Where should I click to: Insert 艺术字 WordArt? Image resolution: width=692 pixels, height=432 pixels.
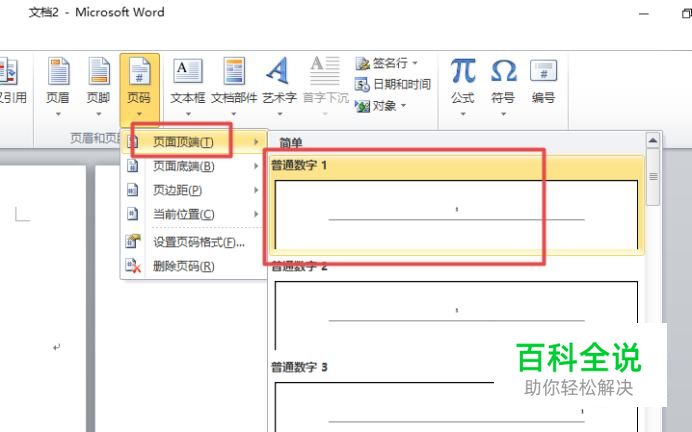(x=279, y=86)
